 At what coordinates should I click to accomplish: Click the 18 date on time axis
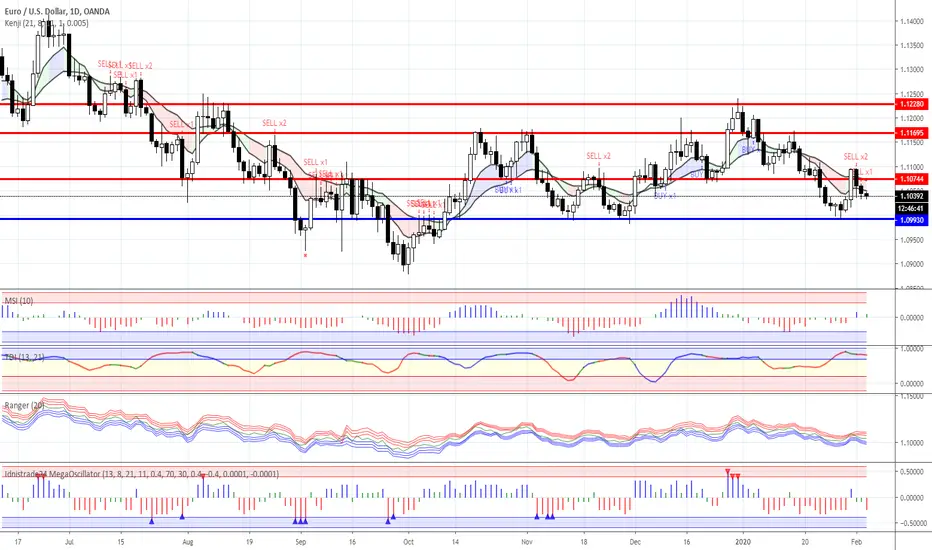click(x=584, y=542)
